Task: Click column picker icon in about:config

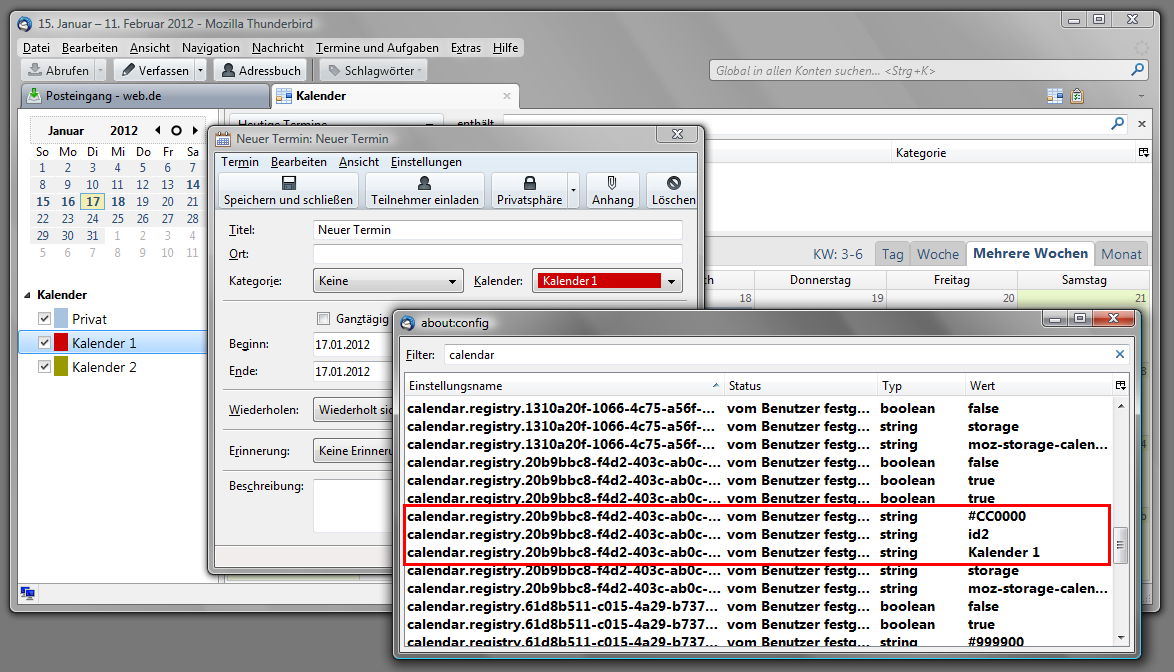Action: pos(1120,385)
